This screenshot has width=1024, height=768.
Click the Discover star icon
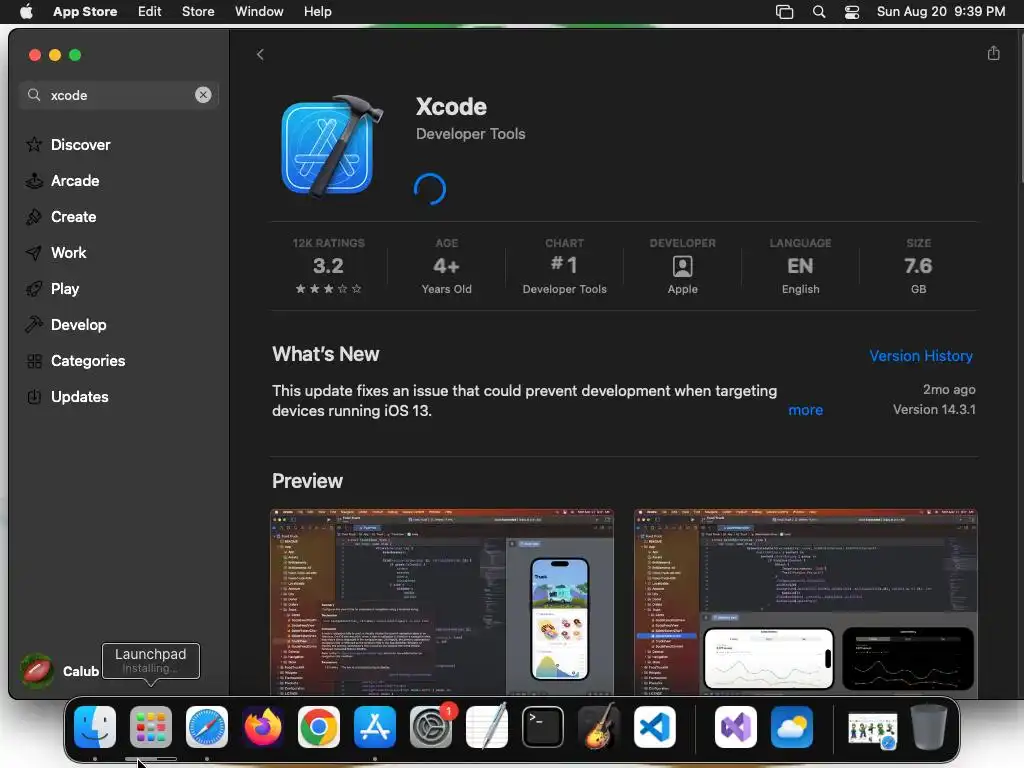tap(34, 144)
